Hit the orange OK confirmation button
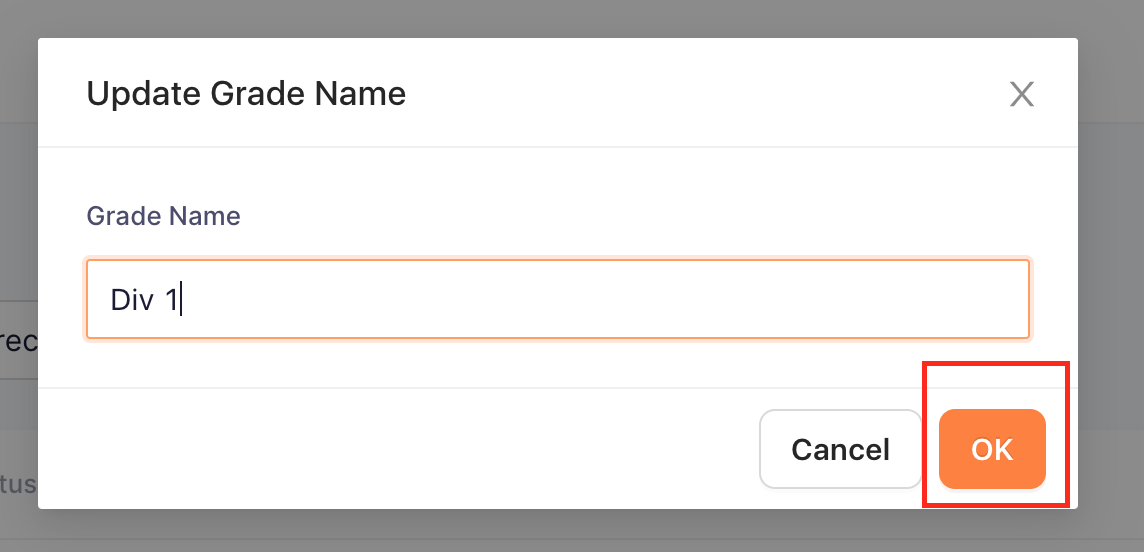Image resolution: width=1144 pixels, height=552 pixels. click(x=992, y=449)
